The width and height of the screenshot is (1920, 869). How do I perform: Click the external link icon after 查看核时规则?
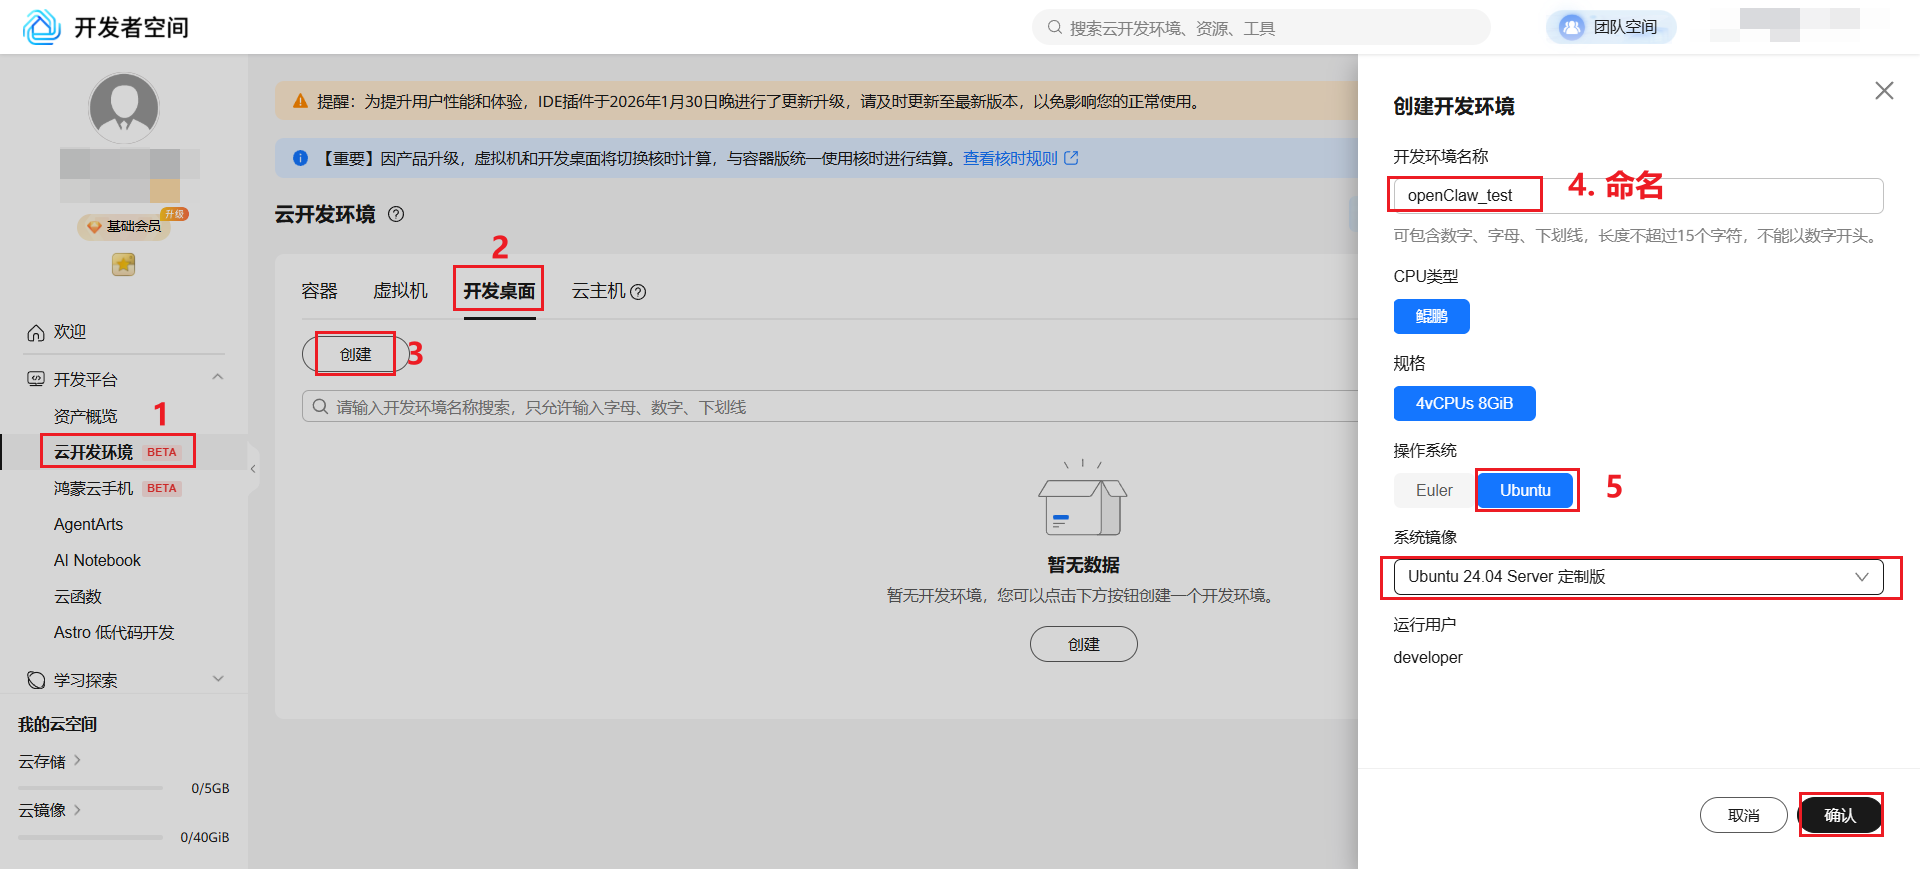pos(1071,158)
